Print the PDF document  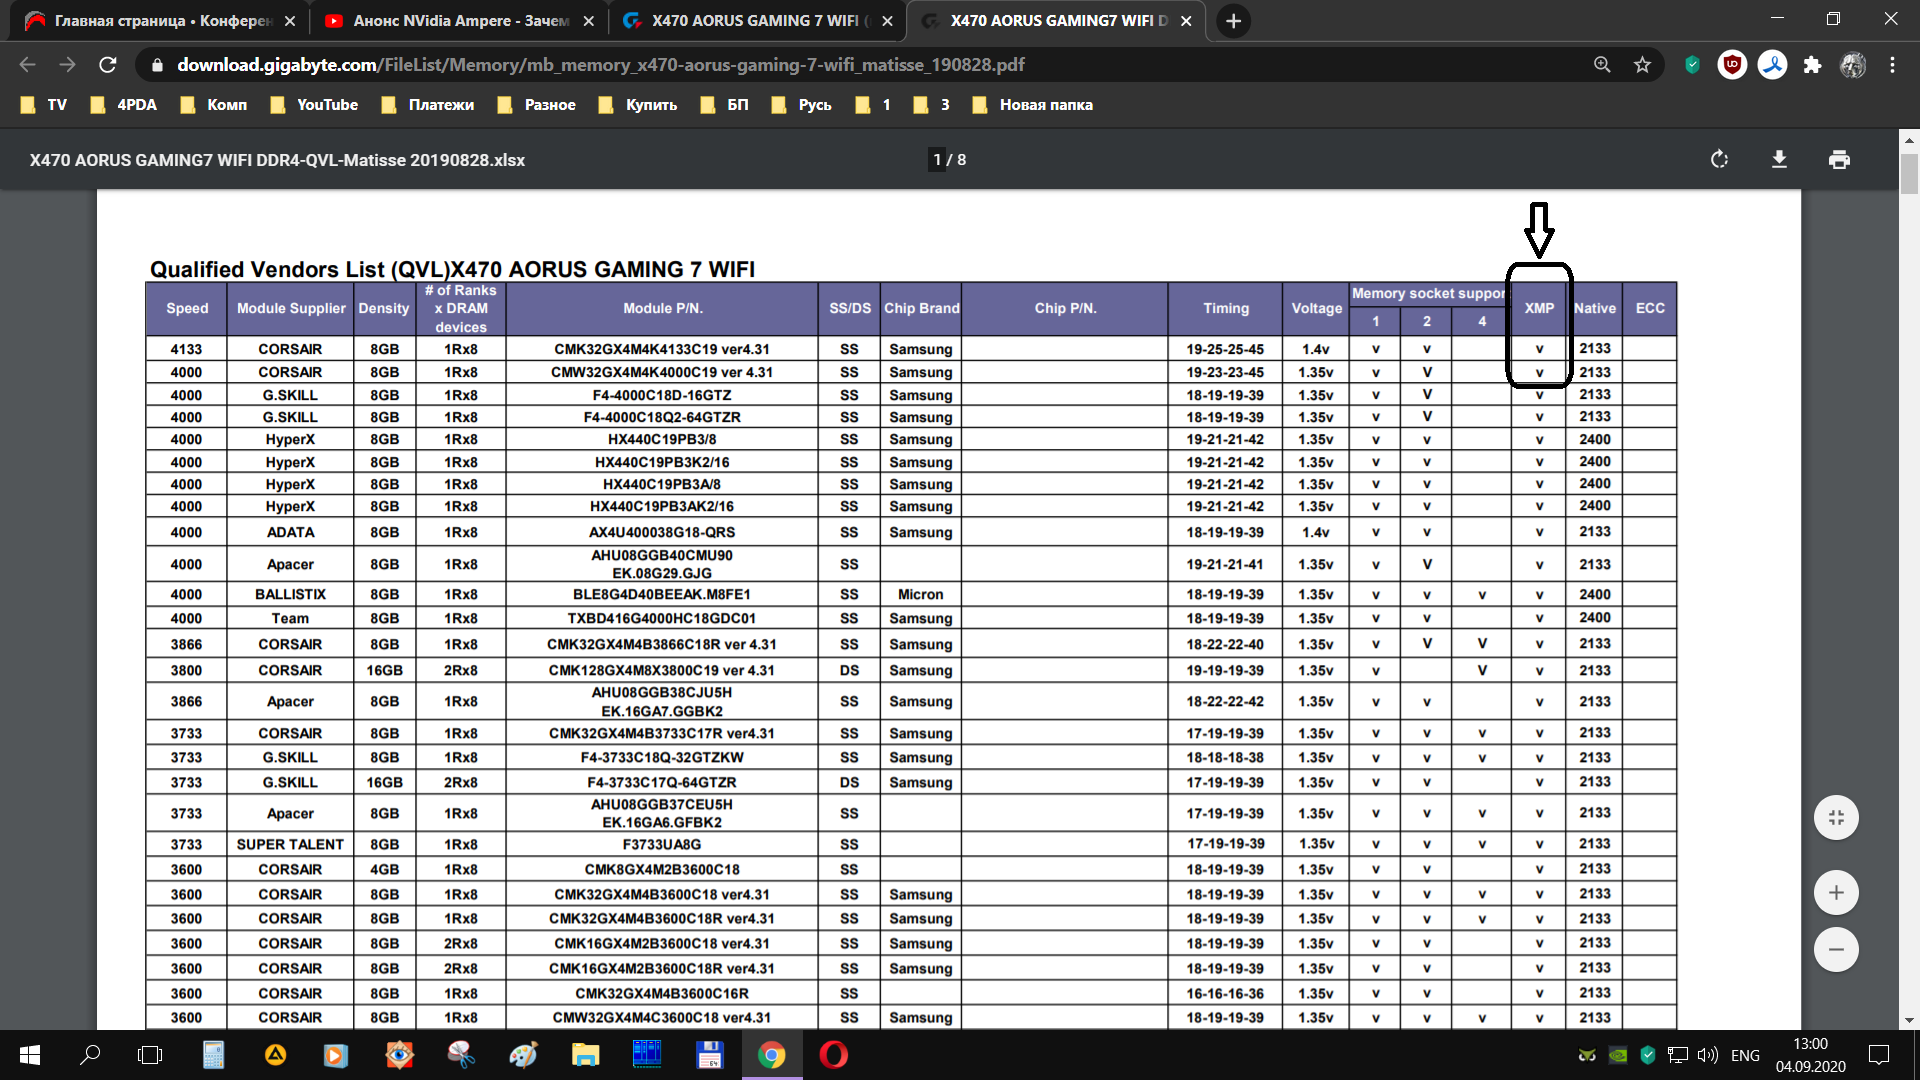tap(1839, 160)
